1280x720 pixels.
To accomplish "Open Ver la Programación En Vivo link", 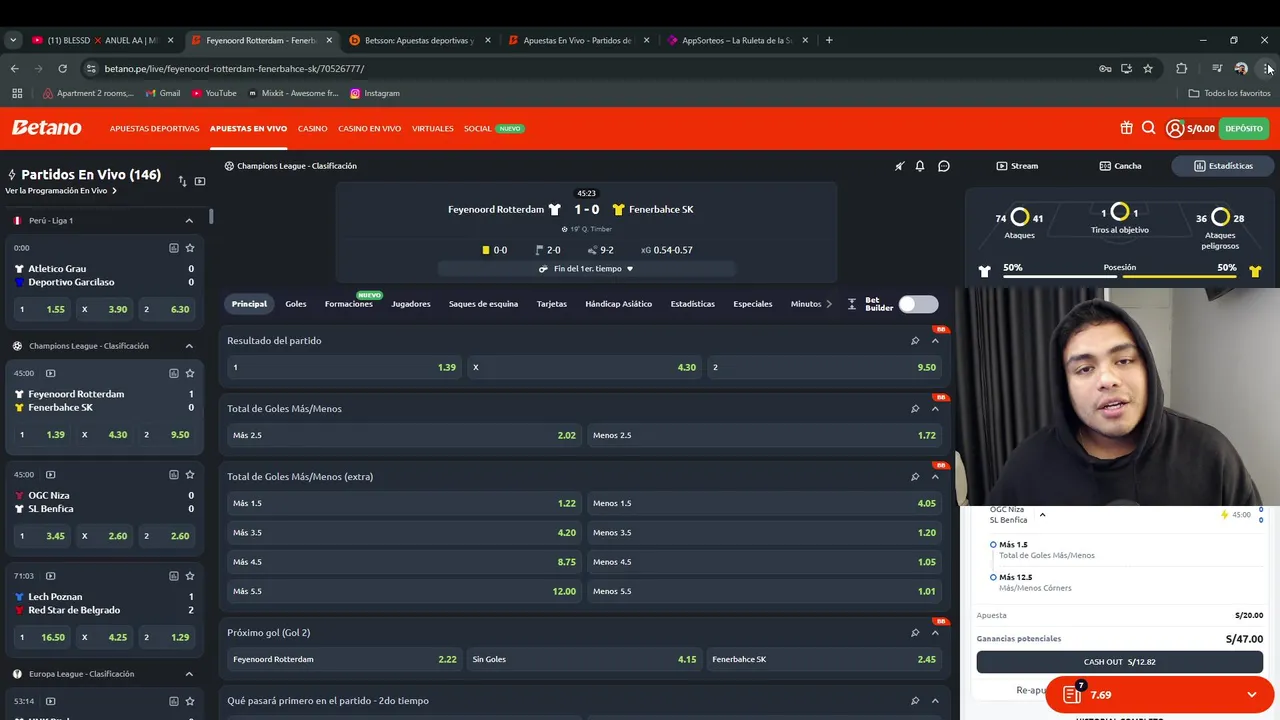I will (x=60, y=191).
